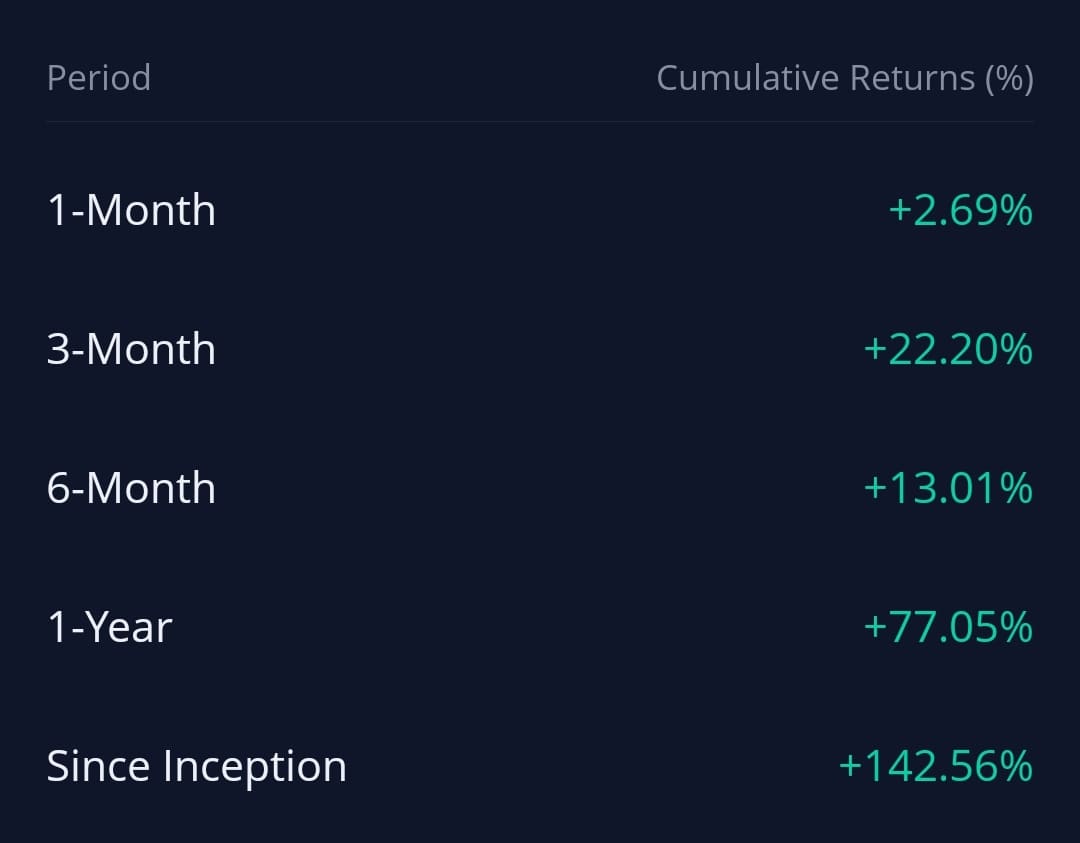The width and height of the screenshot is (1080, 843).
Task: Click the empty header space between column titles
Action: (400, 78)
